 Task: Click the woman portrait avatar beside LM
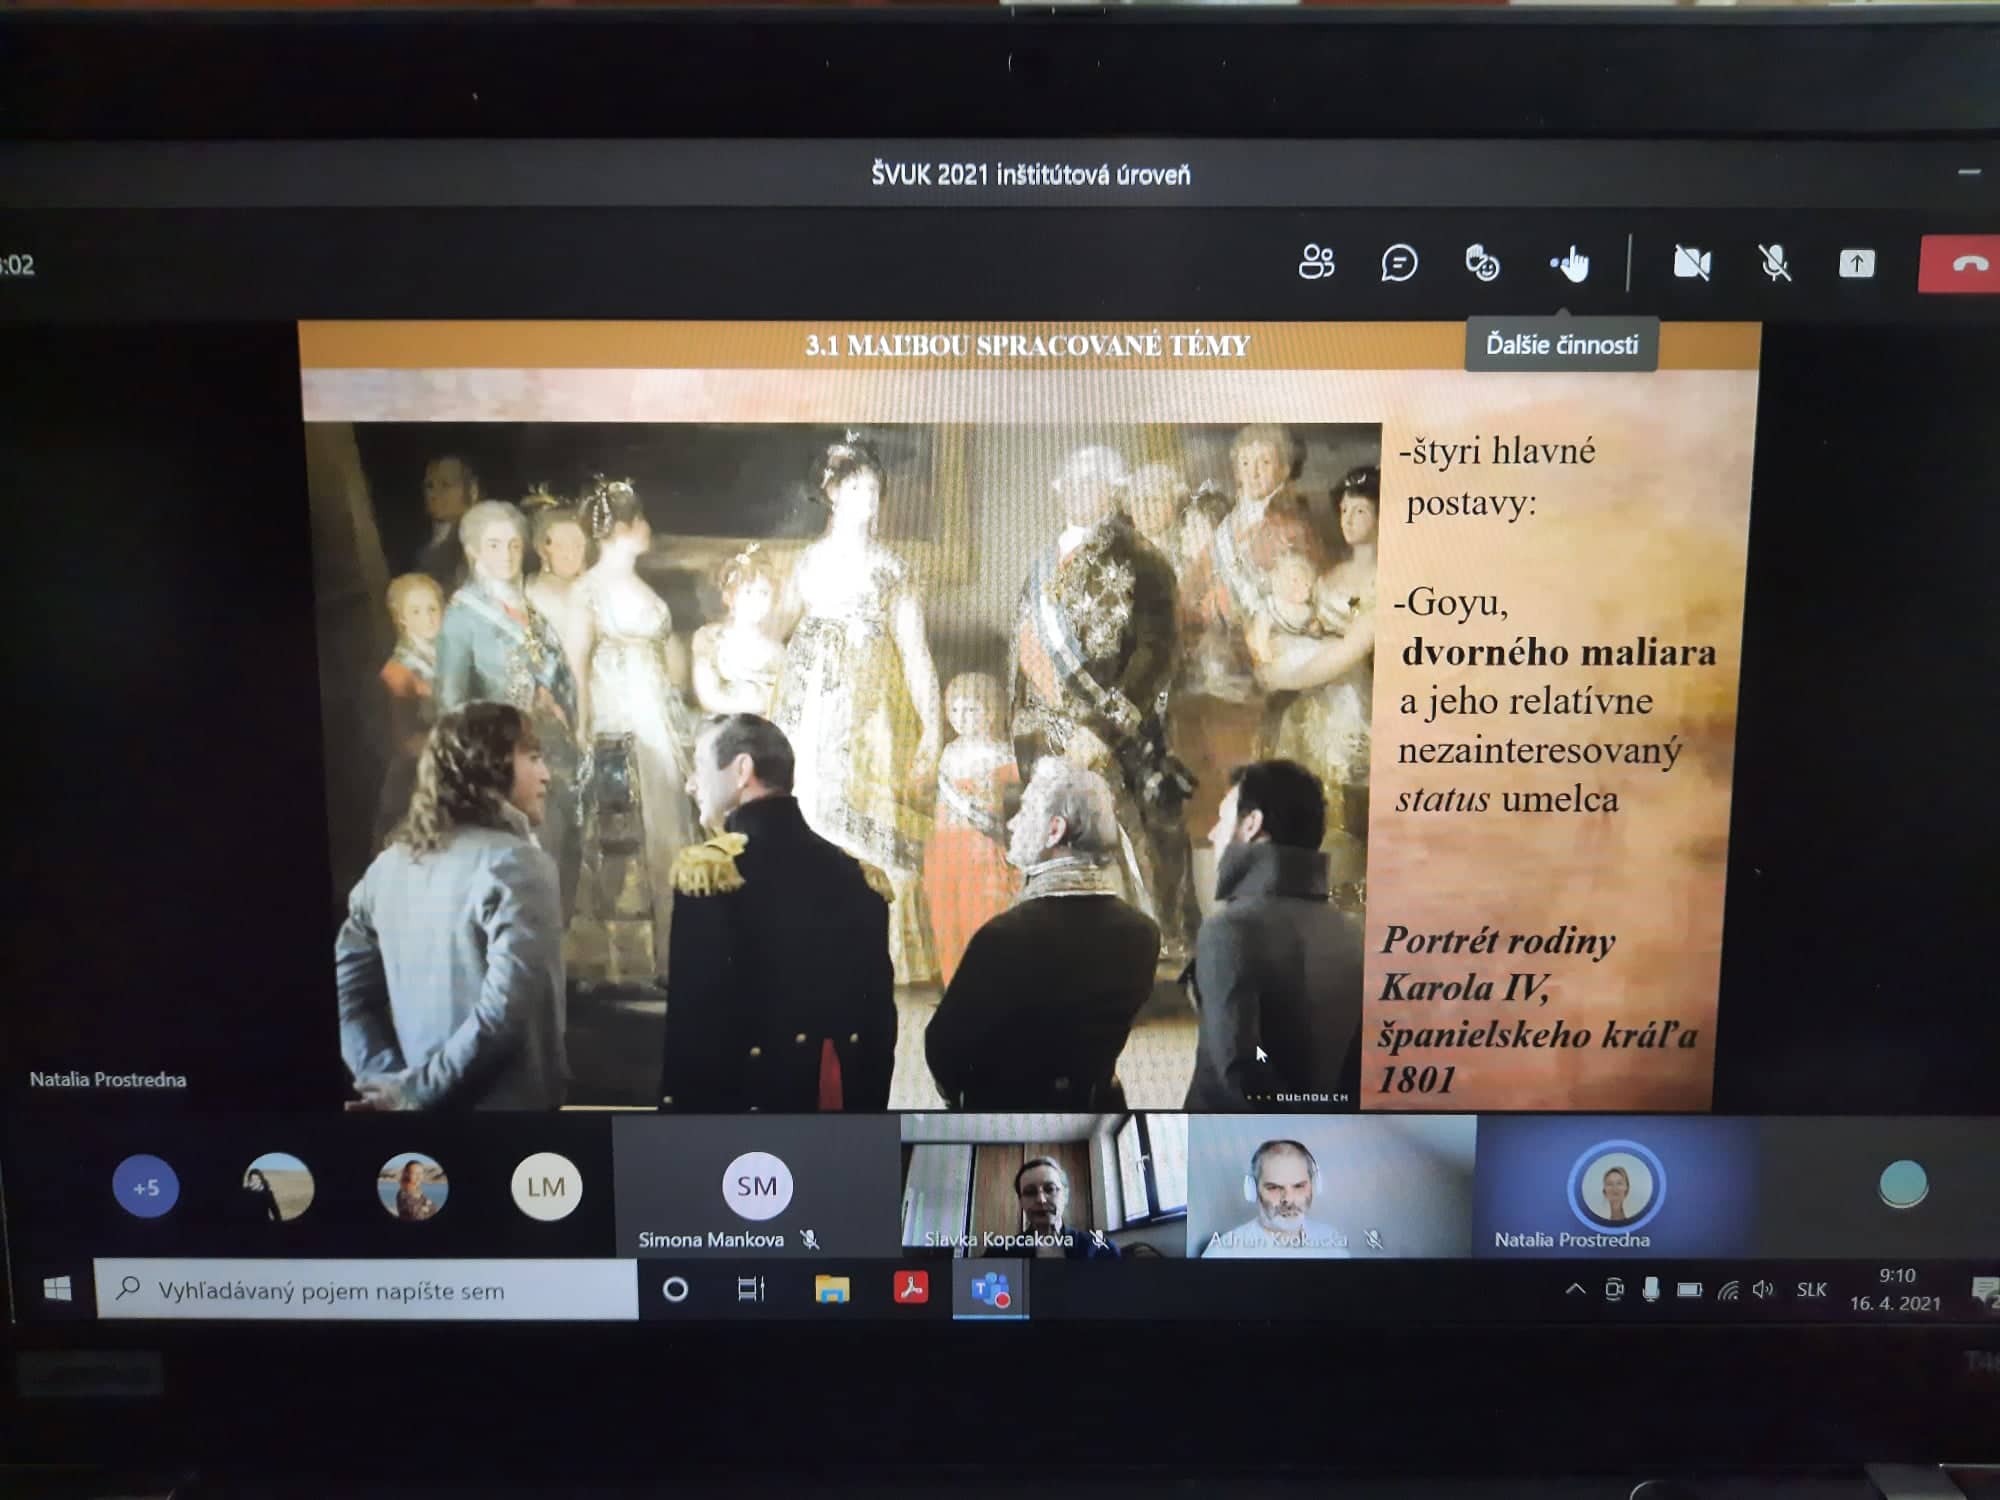[412, 1187]
